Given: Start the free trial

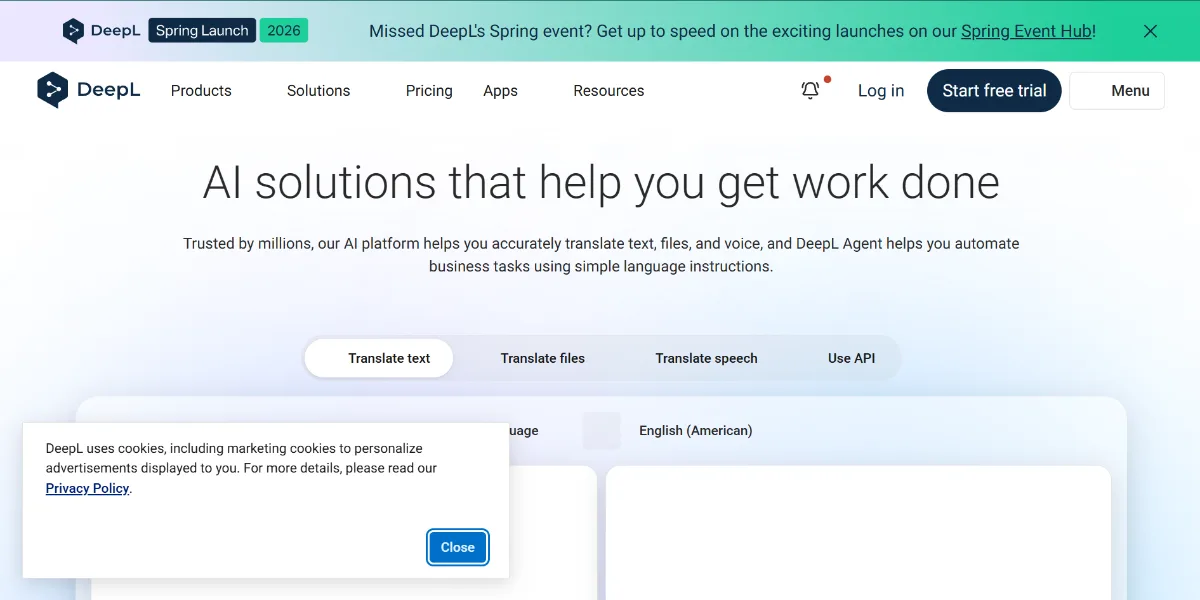Looking at the screenshot, I should click(x=994, y=91).
